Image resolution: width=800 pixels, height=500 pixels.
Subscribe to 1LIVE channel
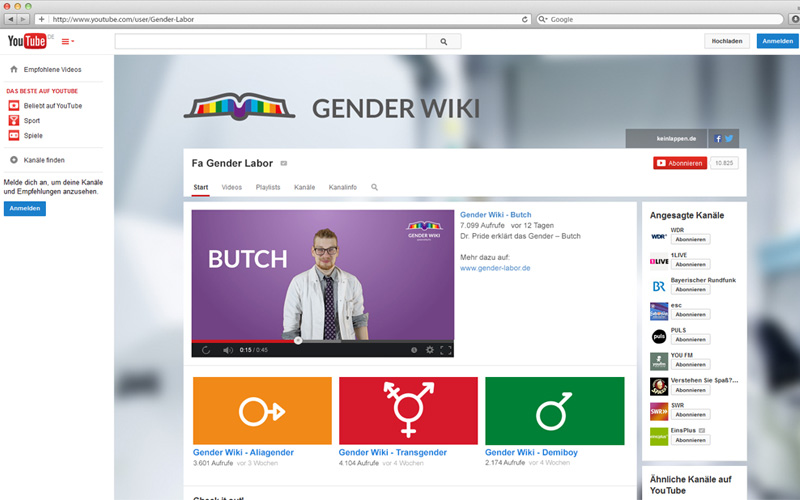690,264
